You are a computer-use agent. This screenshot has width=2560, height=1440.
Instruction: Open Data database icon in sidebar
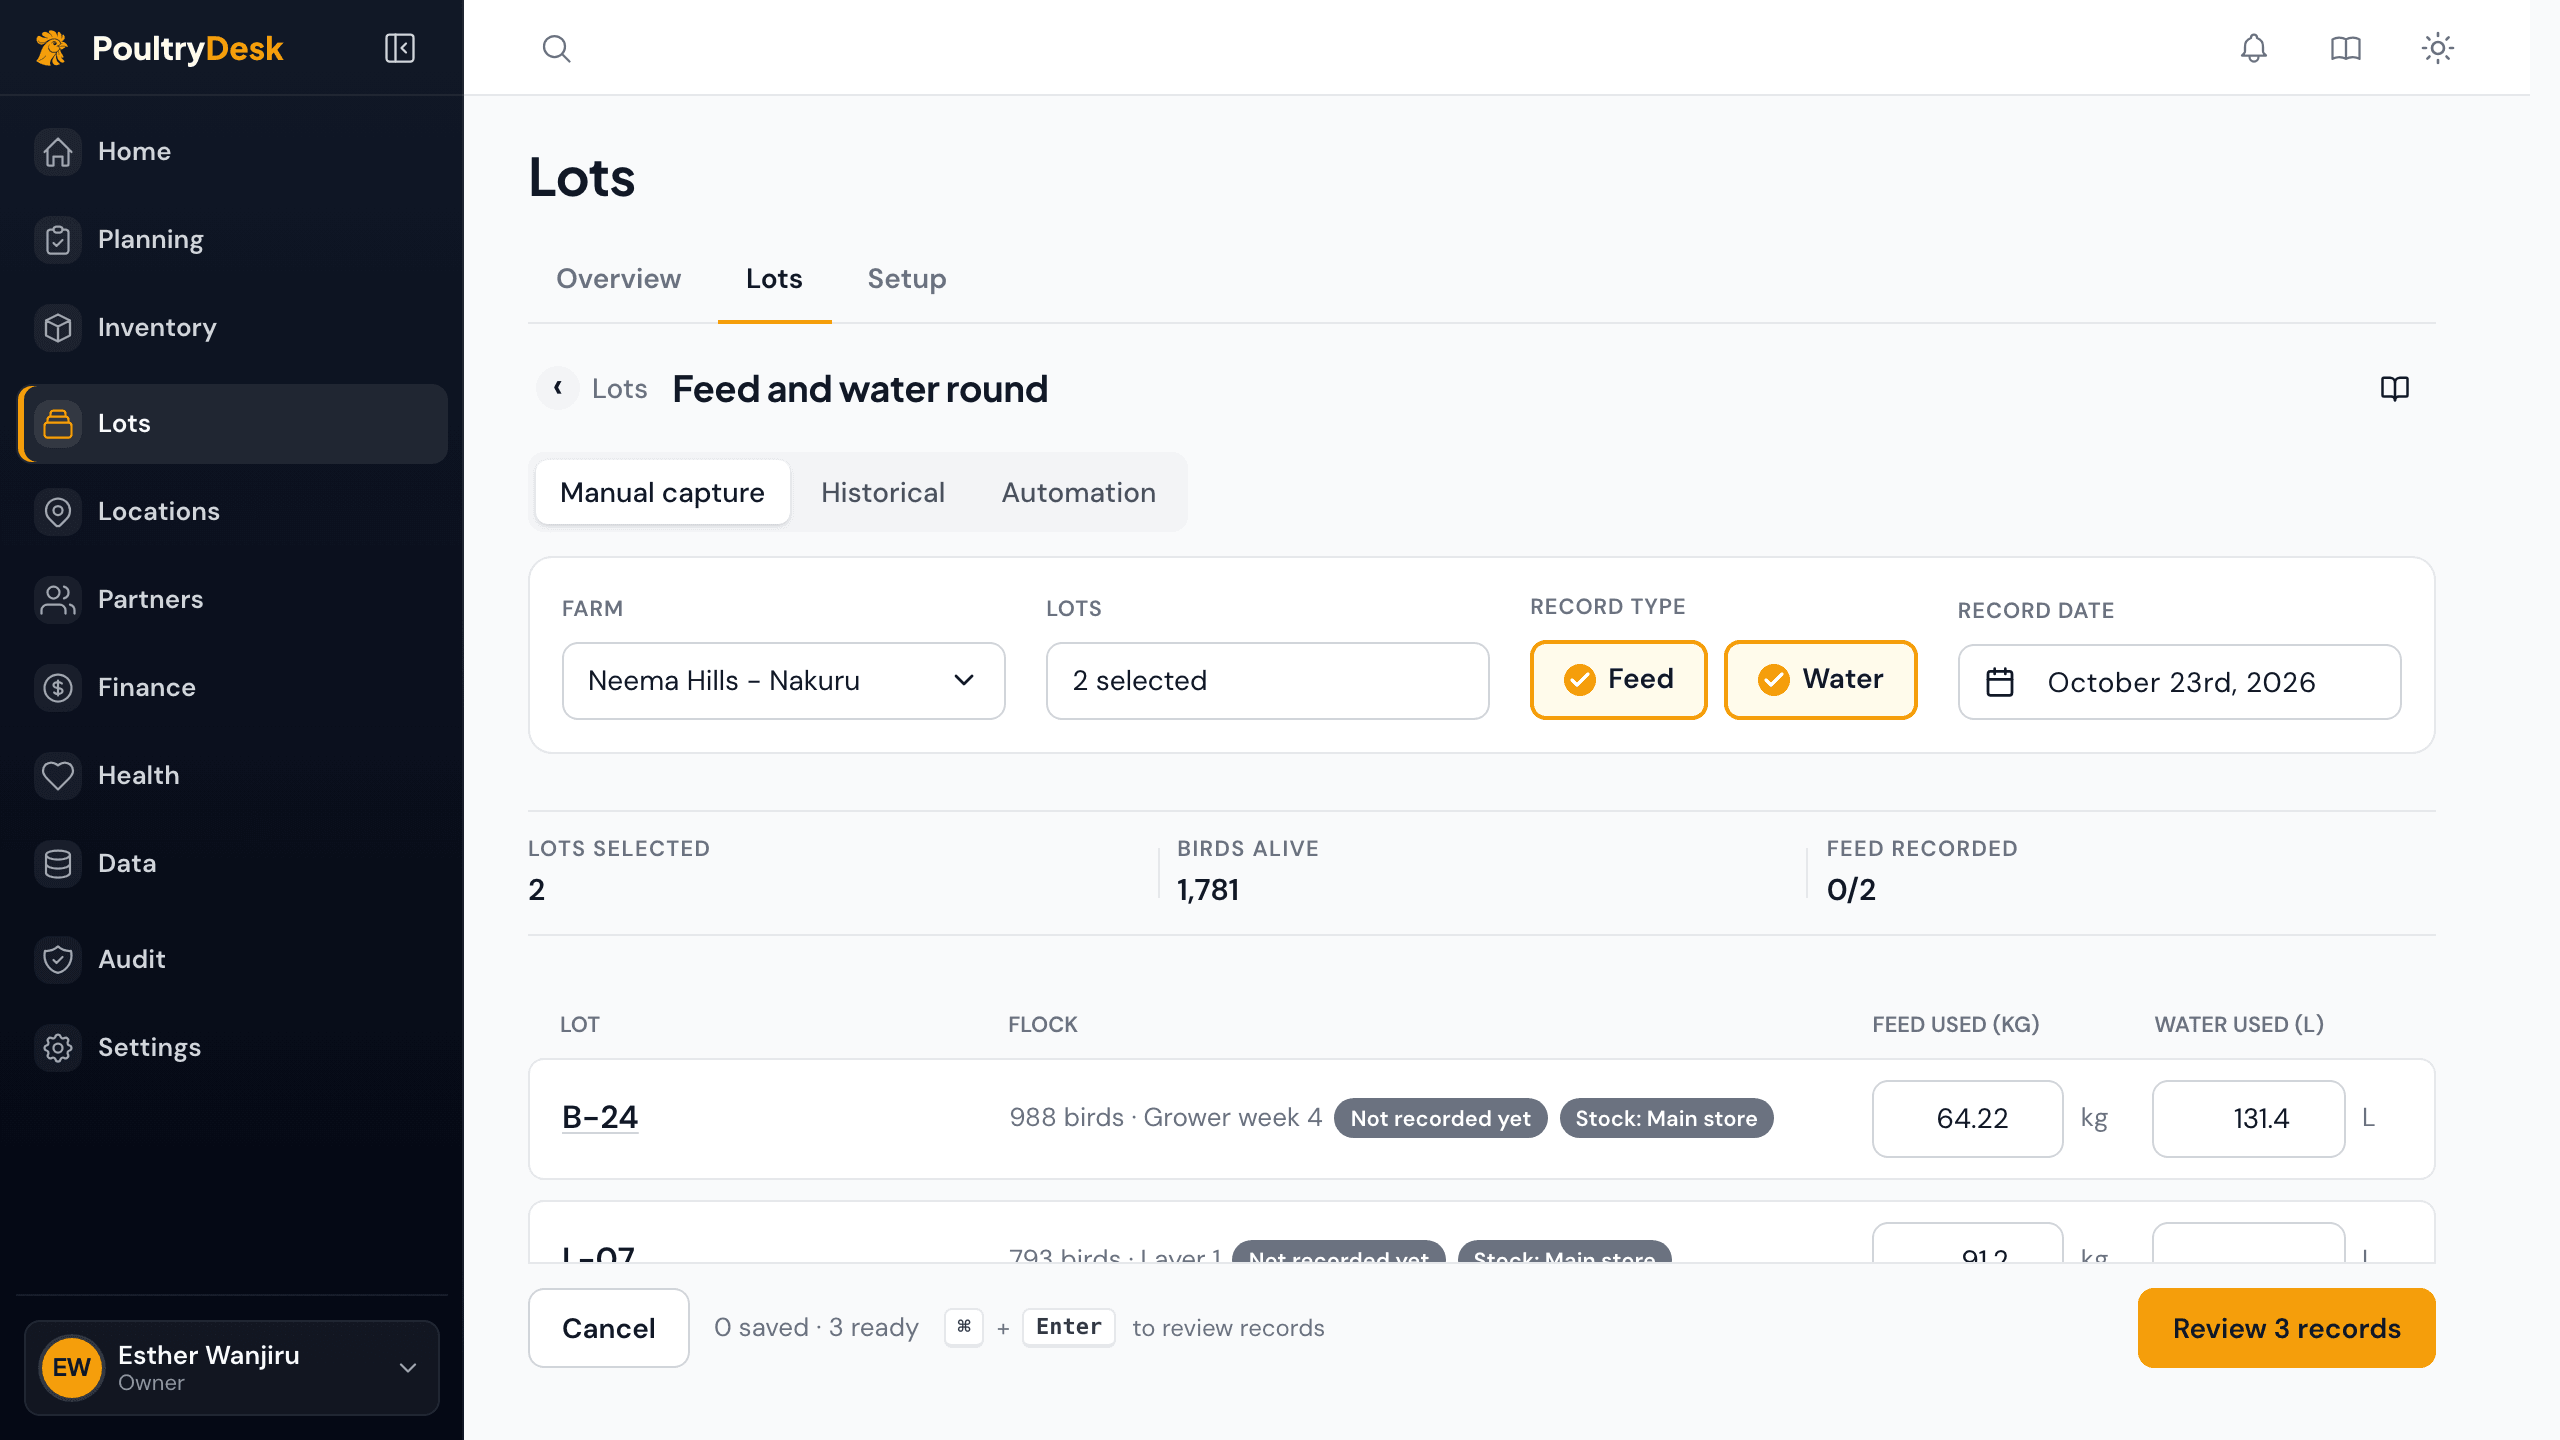point(58,864)
